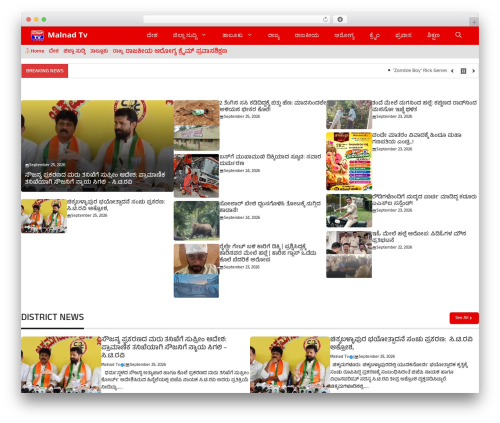This screenshot has width=500, height=423.
Task: Open the elephant thumbnail
Action: click(x=196, y=221)
